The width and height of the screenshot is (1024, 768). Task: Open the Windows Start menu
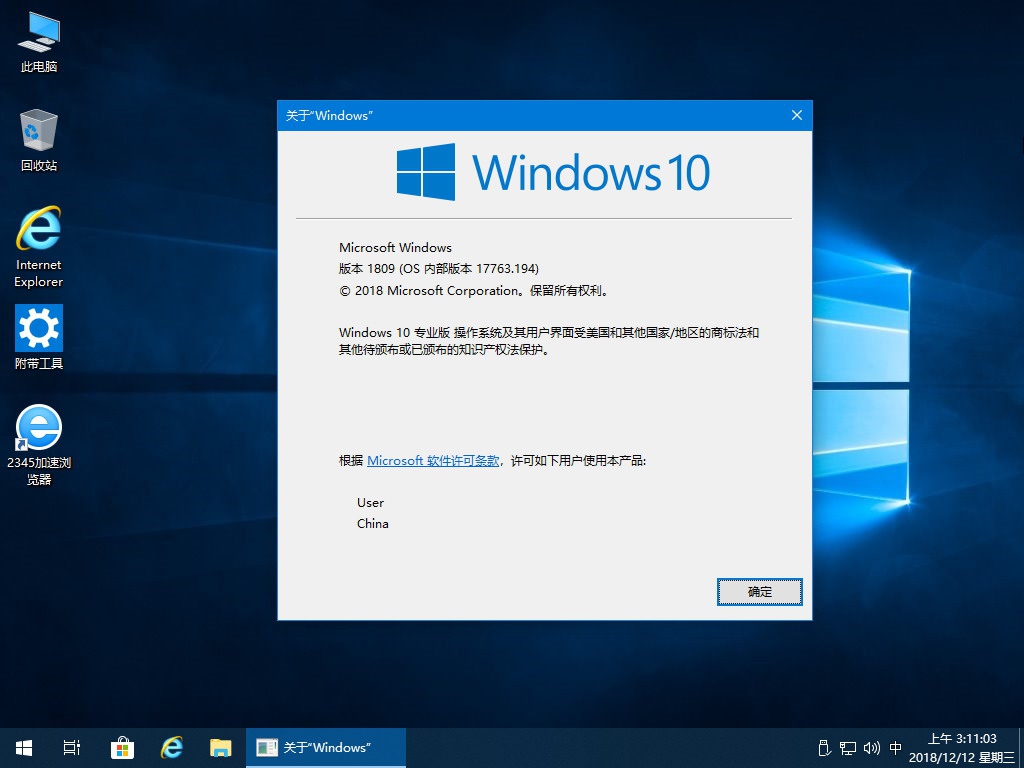tap(24, 748)
